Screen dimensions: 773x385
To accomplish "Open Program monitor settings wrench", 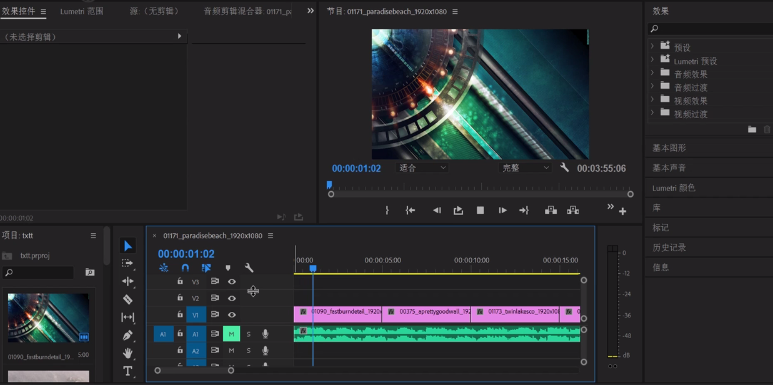I will pos(564,168).
